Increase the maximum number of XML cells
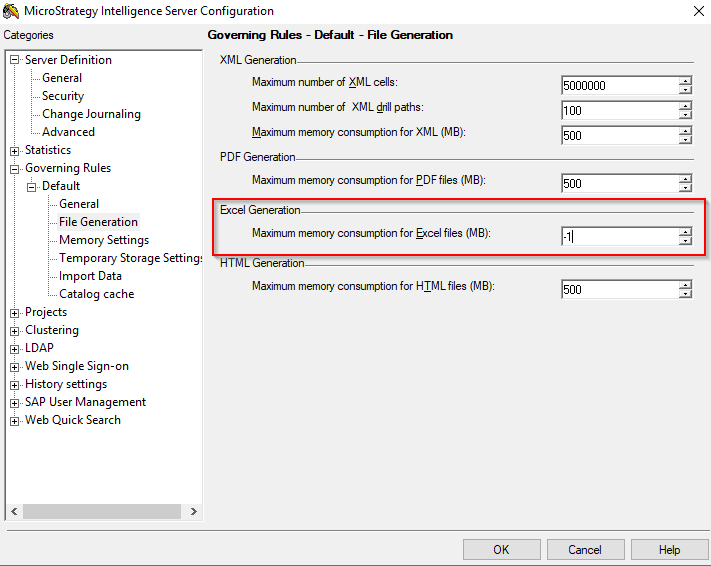The width and height of the screenshot is (711, 566). pos(685,81)
